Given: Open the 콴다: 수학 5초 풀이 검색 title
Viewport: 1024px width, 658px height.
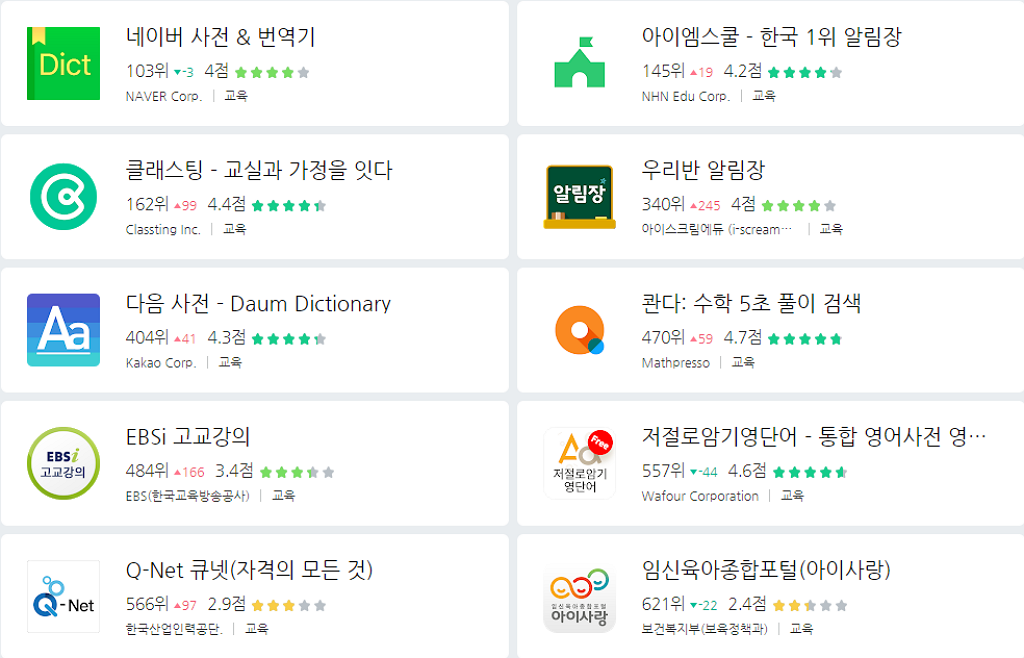Looking at the screenshot, I should tap(751, 304).
